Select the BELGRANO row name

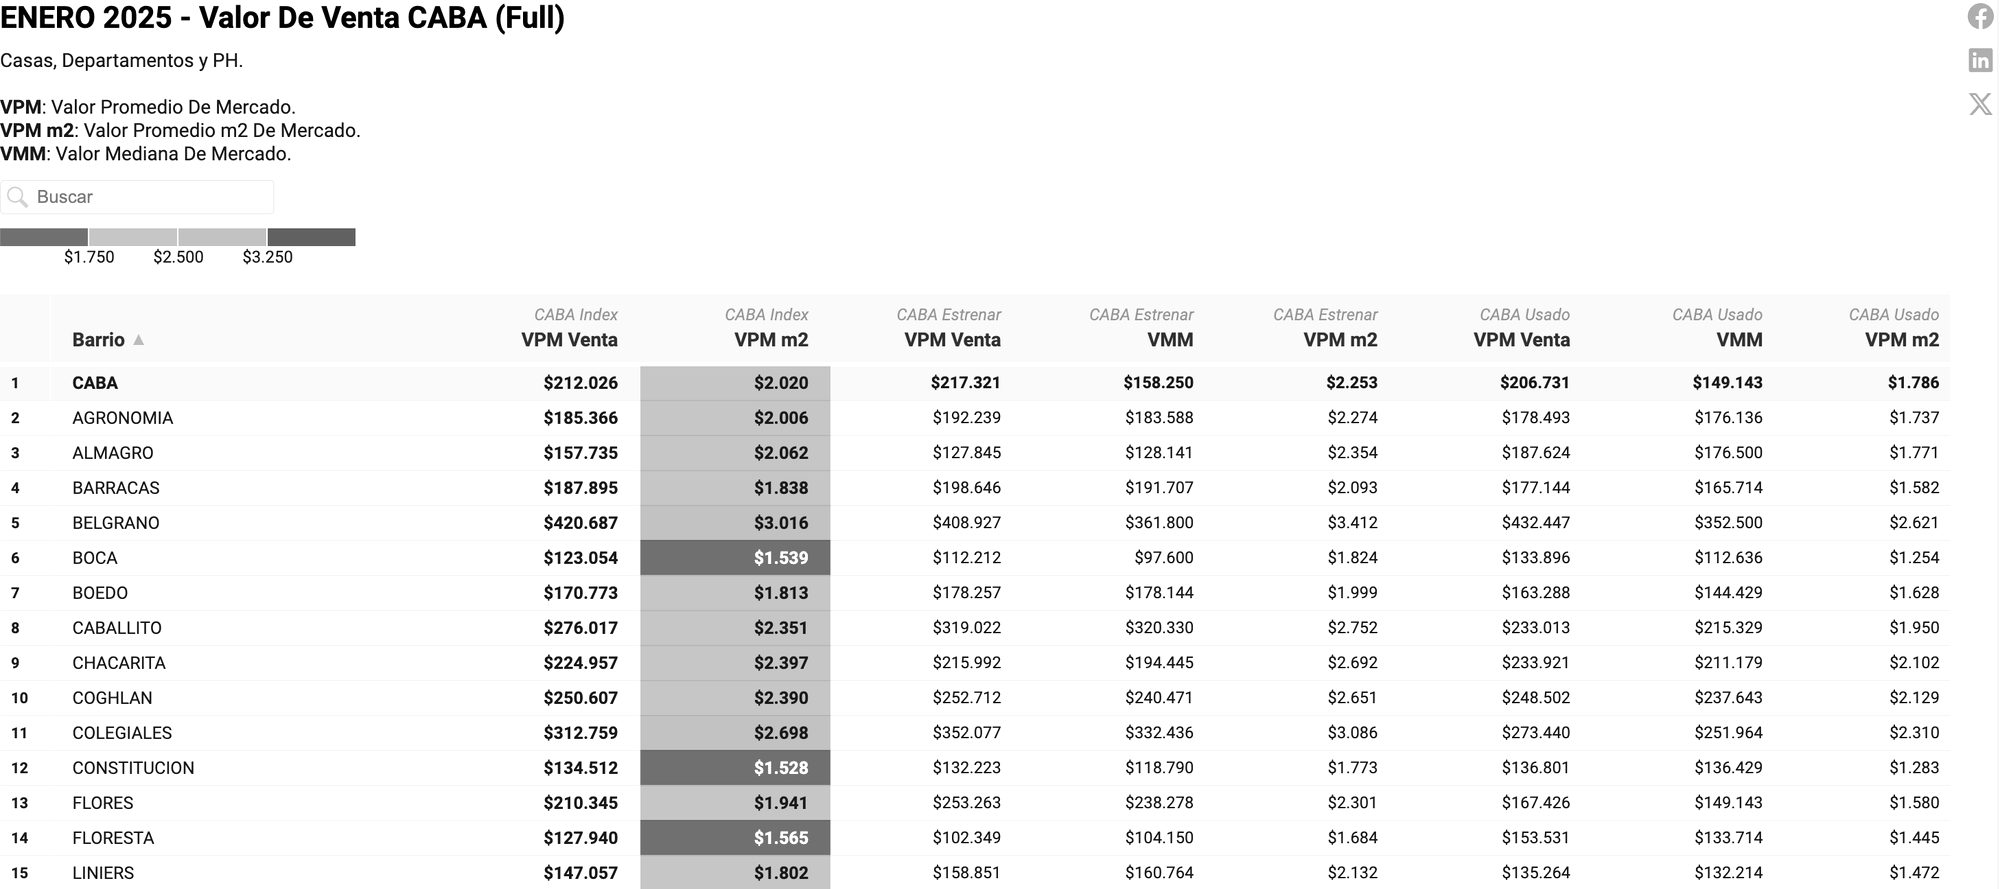click(x=116, y=523)
